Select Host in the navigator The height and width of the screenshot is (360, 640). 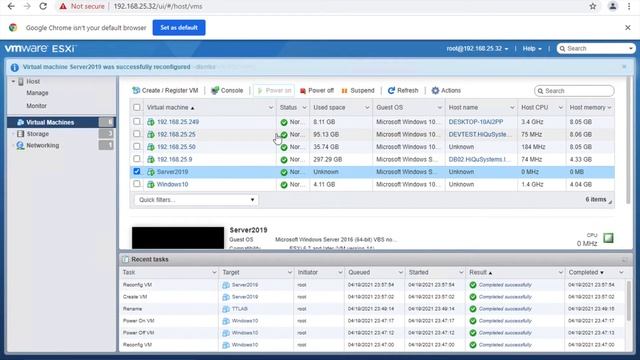tap(33, 82)
